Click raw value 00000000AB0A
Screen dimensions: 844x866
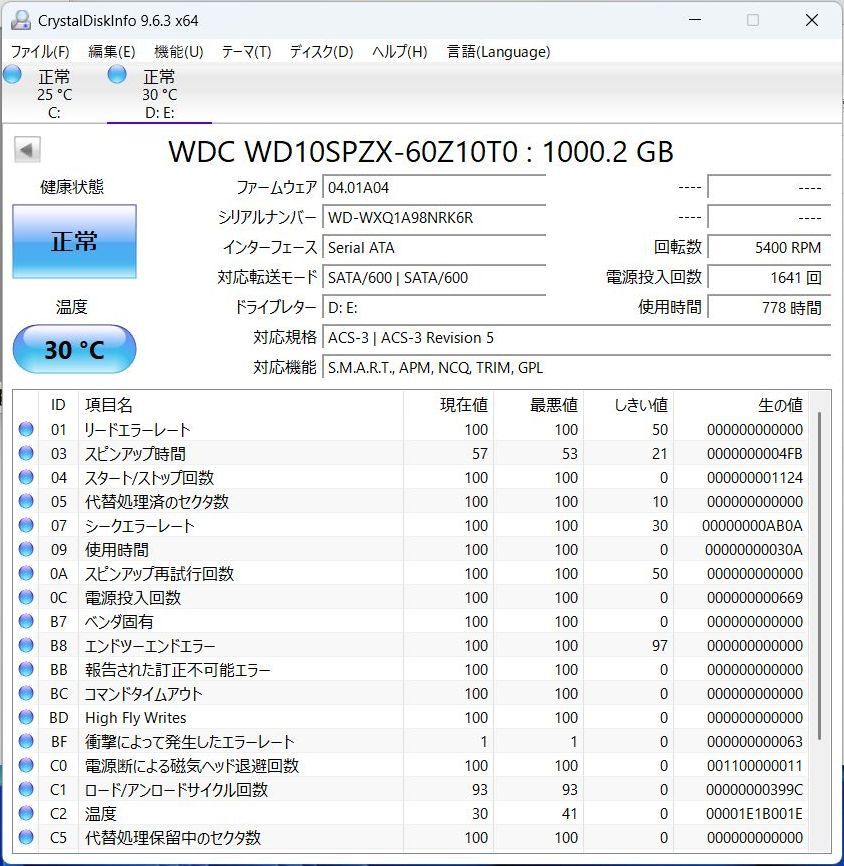(752, 525)
